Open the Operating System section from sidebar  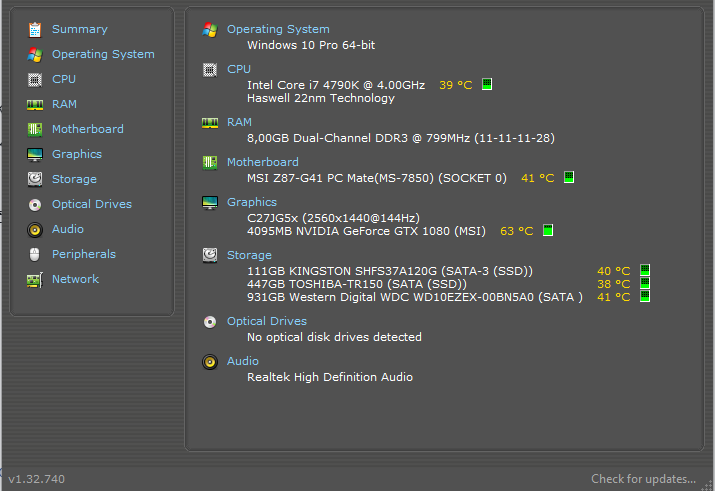pyautogui.click(x=103, y=54)
